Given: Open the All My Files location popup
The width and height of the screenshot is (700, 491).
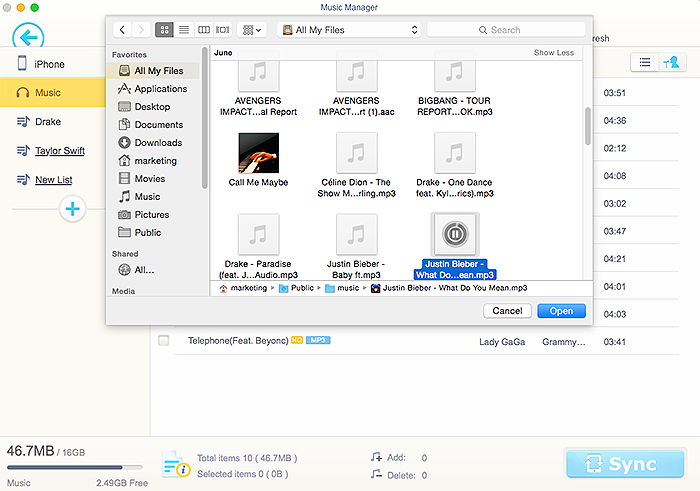Looking at the screenshot, I should coord(349,30).
